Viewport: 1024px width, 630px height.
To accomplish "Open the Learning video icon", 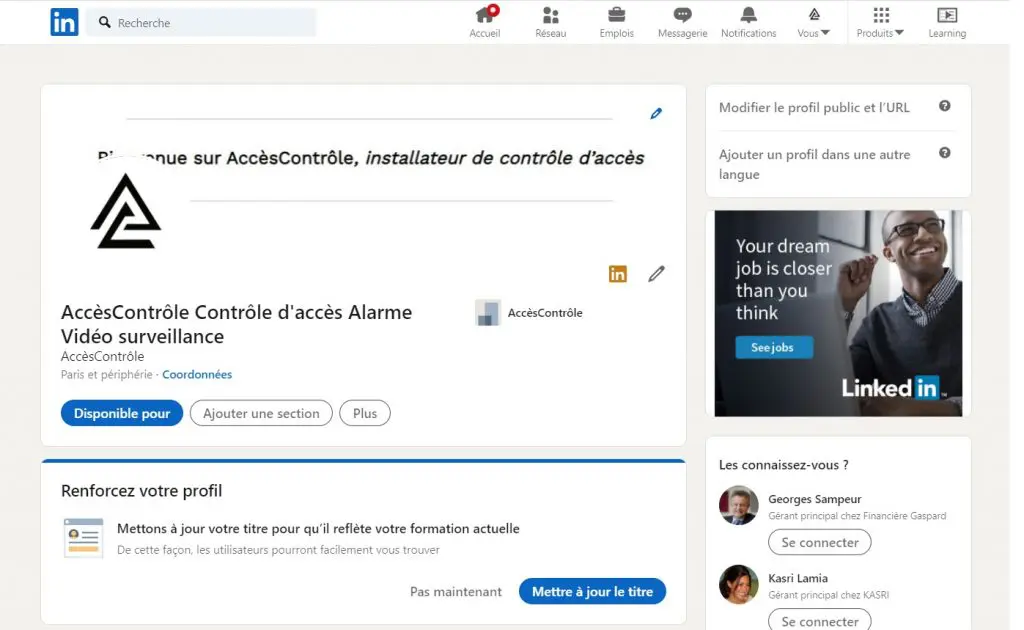I will [946, 16].
